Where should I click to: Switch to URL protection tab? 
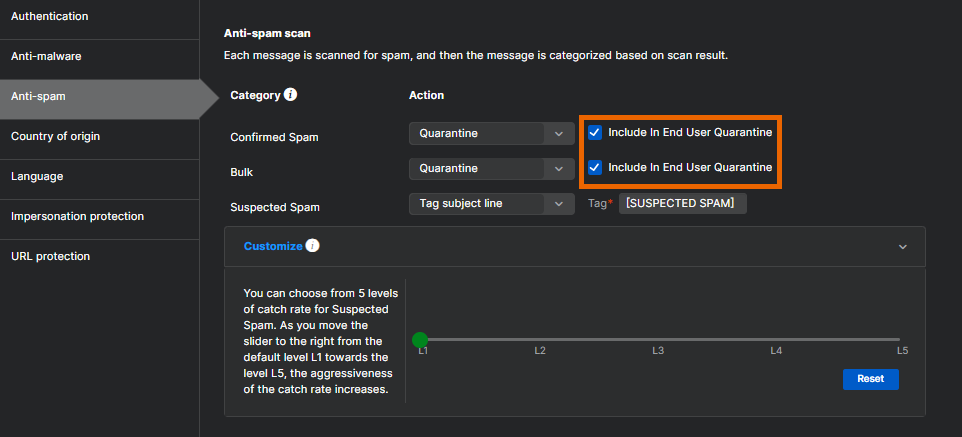click(x=50, y=257)
